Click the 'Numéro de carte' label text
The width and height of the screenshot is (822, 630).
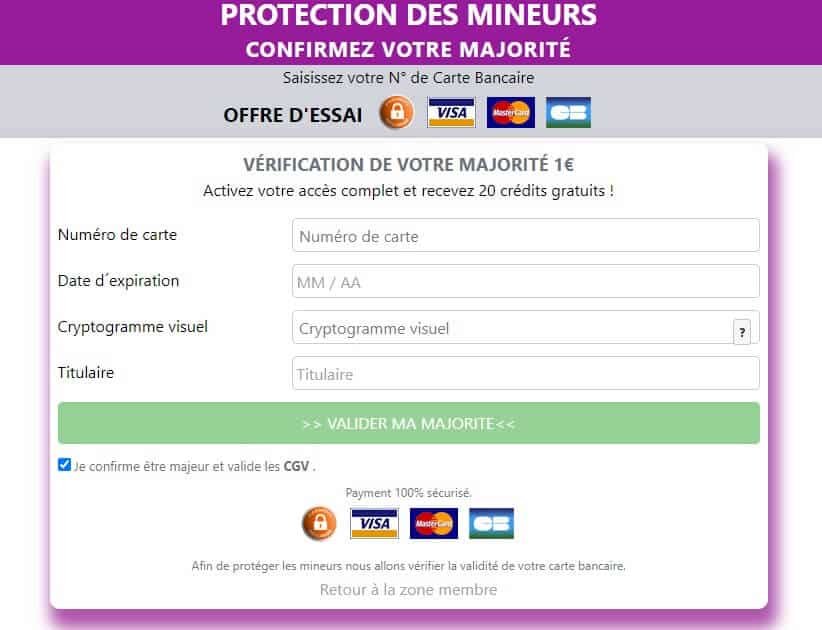(x=117, y=235)
